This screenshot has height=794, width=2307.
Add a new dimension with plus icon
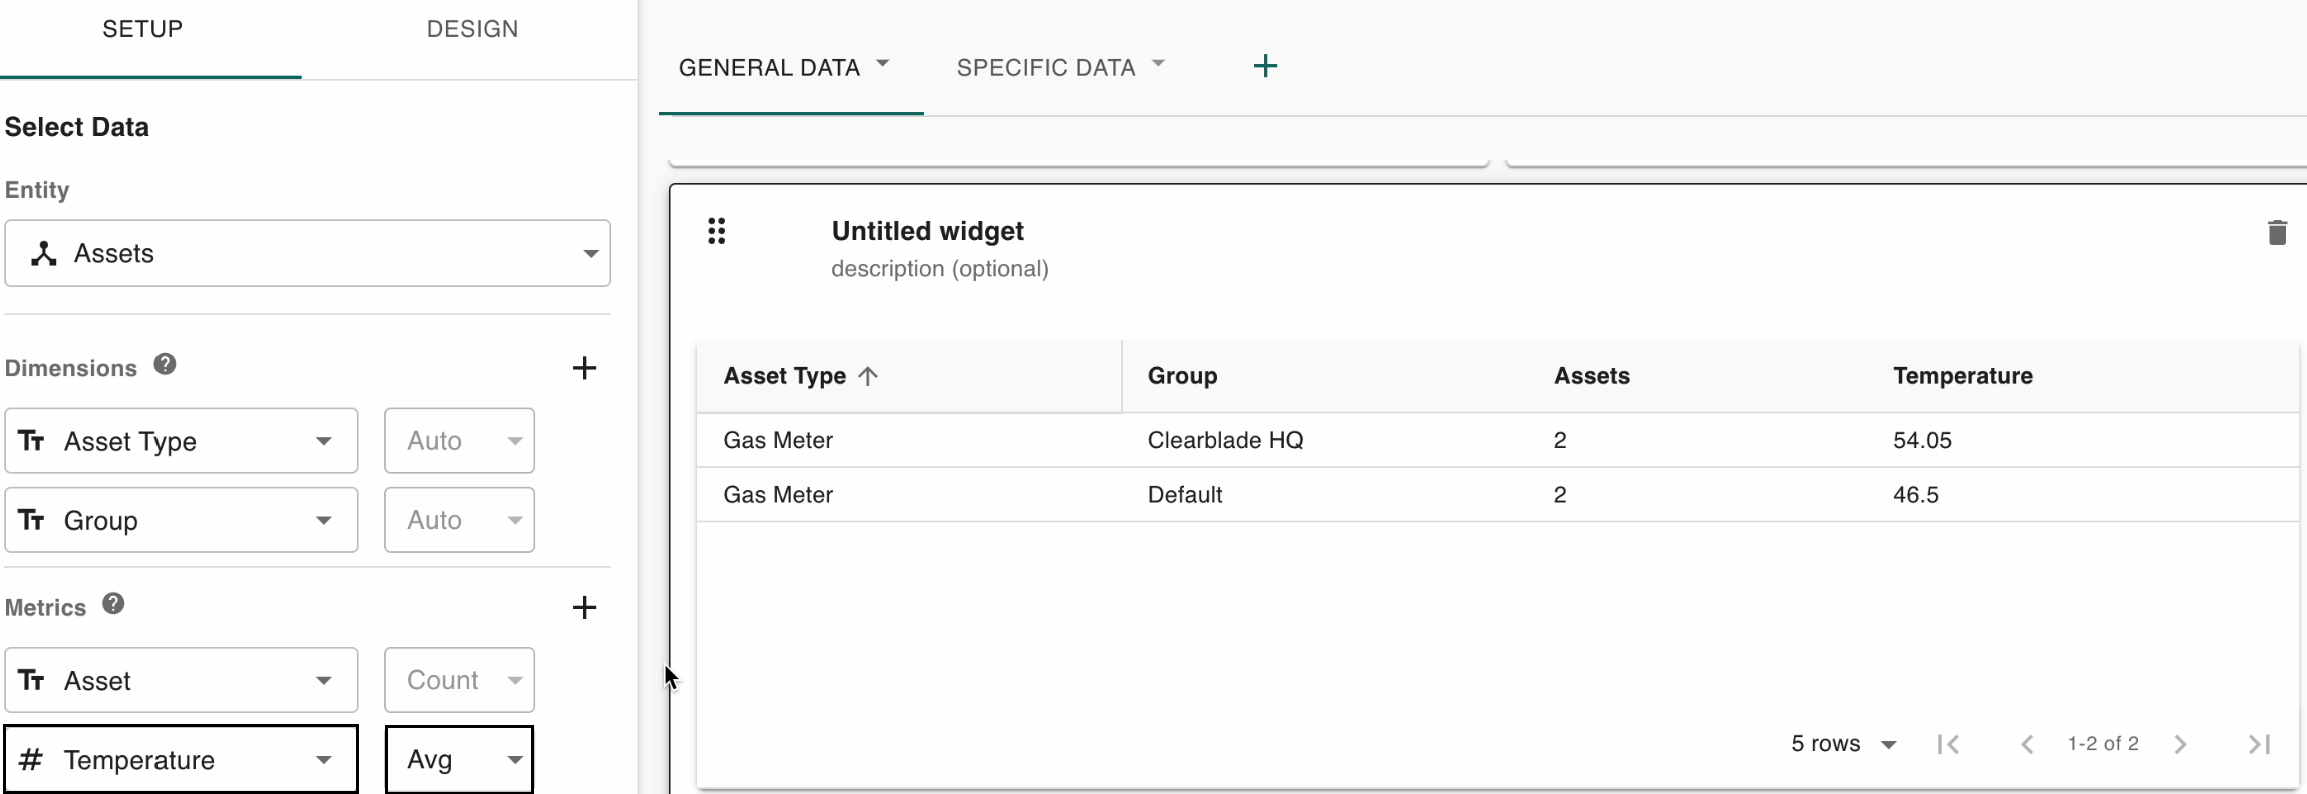click(584, 368)
